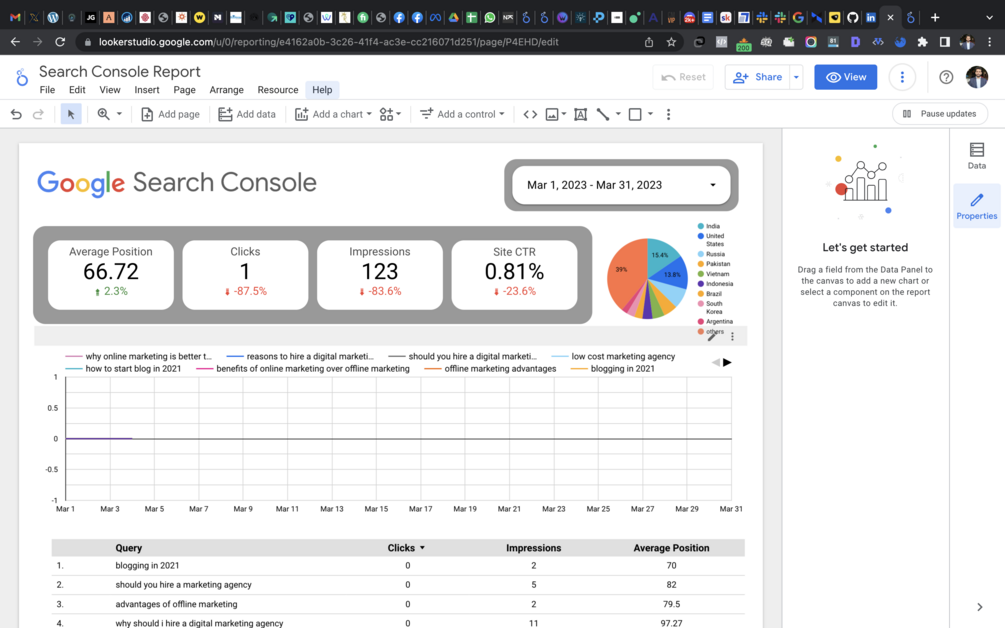This screenshot has height=628, width=1005.
Task: Click the Search Console Report title
Action: pyautogui.click(x=120, y=71)
